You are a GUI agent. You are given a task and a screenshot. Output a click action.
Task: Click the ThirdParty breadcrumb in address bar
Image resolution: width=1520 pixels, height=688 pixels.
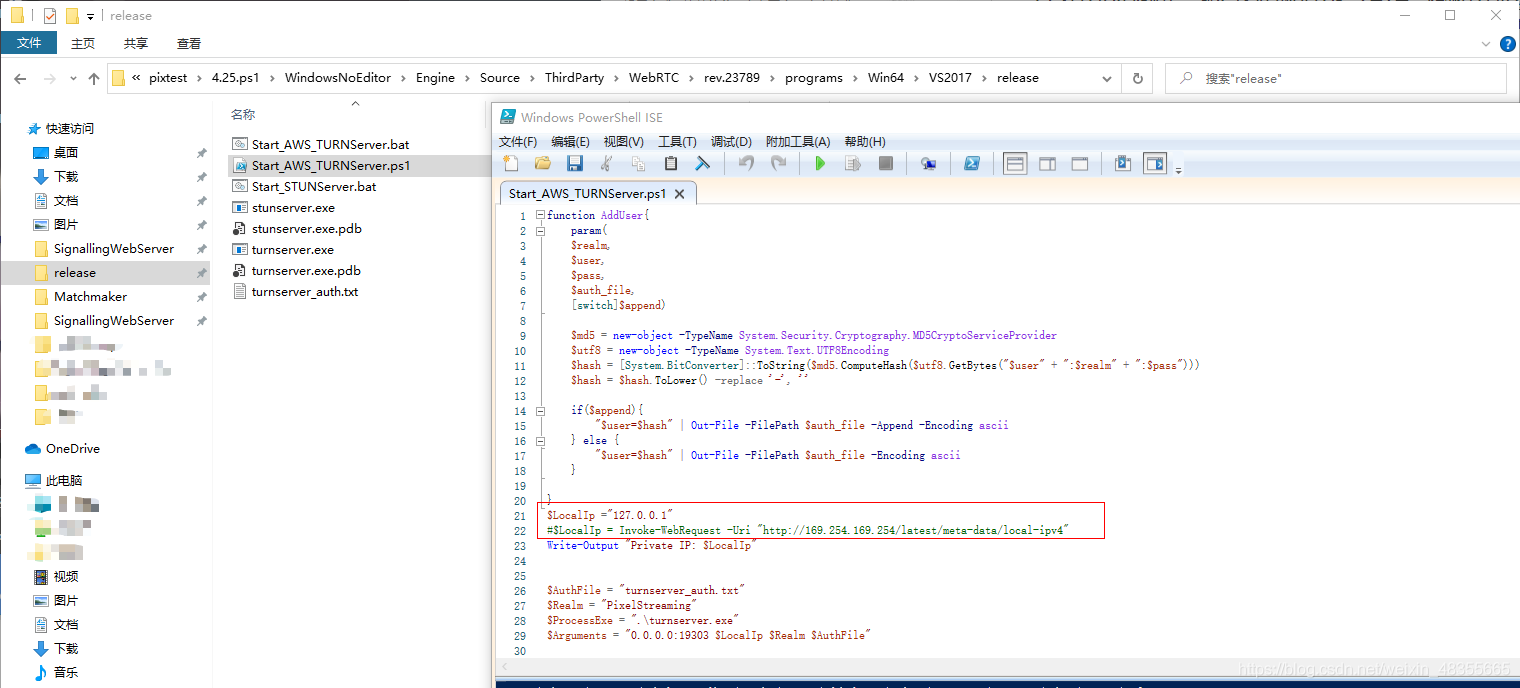tap(574, 78)
